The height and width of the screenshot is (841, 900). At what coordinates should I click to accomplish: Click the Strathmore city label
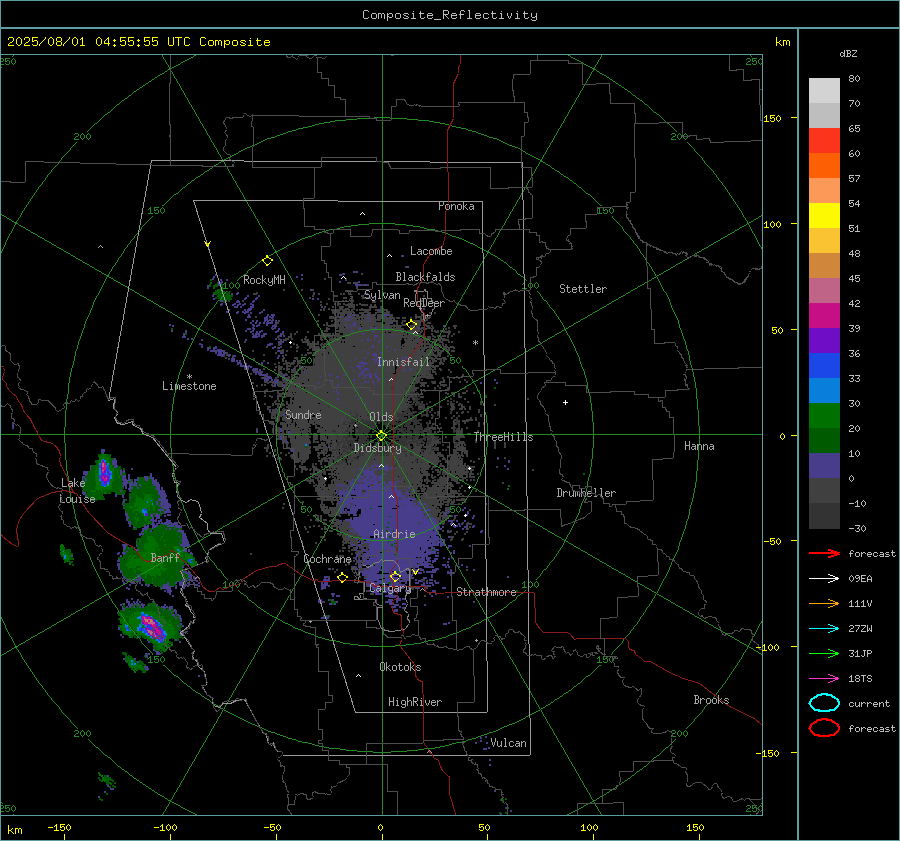click(487, 592)
